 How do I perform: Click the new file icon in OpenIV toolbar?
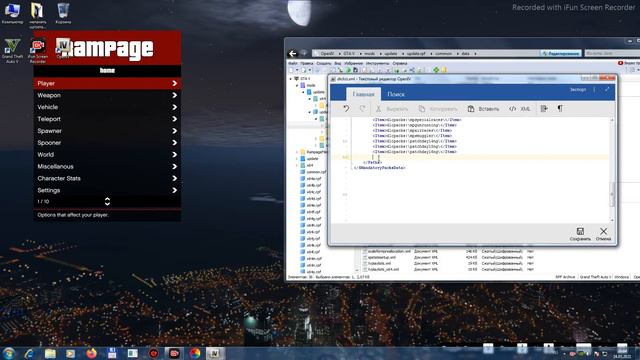coord(291,70)
